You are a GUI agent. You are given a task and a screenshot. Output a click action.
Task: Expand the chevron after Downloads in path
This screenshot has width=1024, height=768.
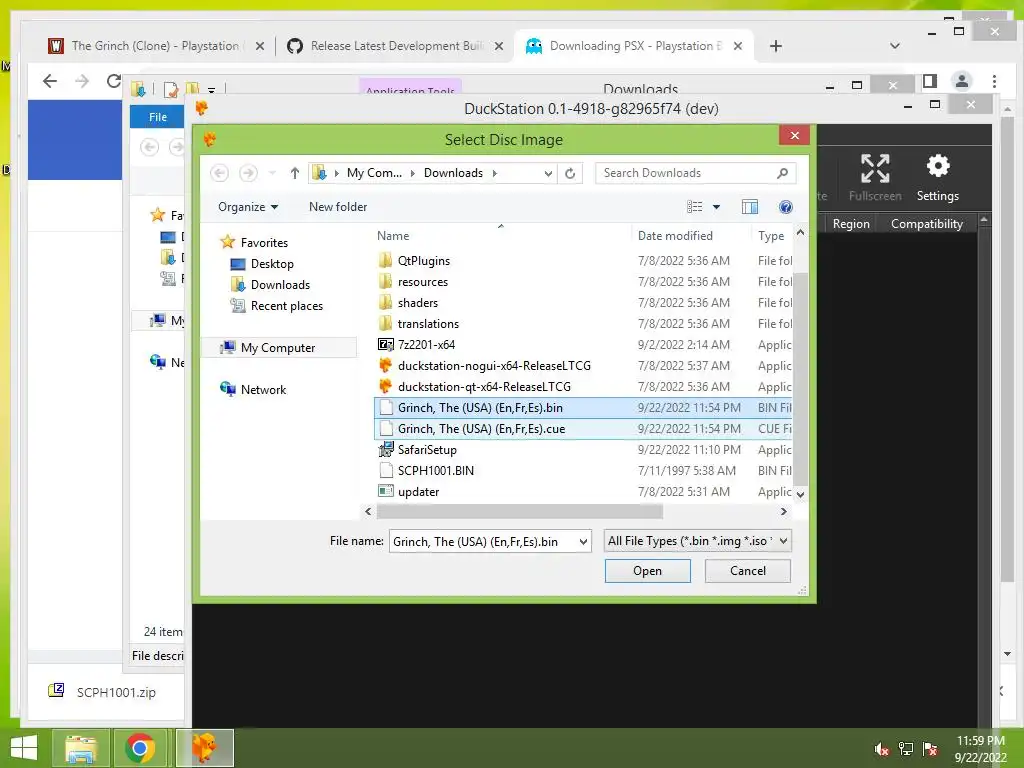coord(494,173)
